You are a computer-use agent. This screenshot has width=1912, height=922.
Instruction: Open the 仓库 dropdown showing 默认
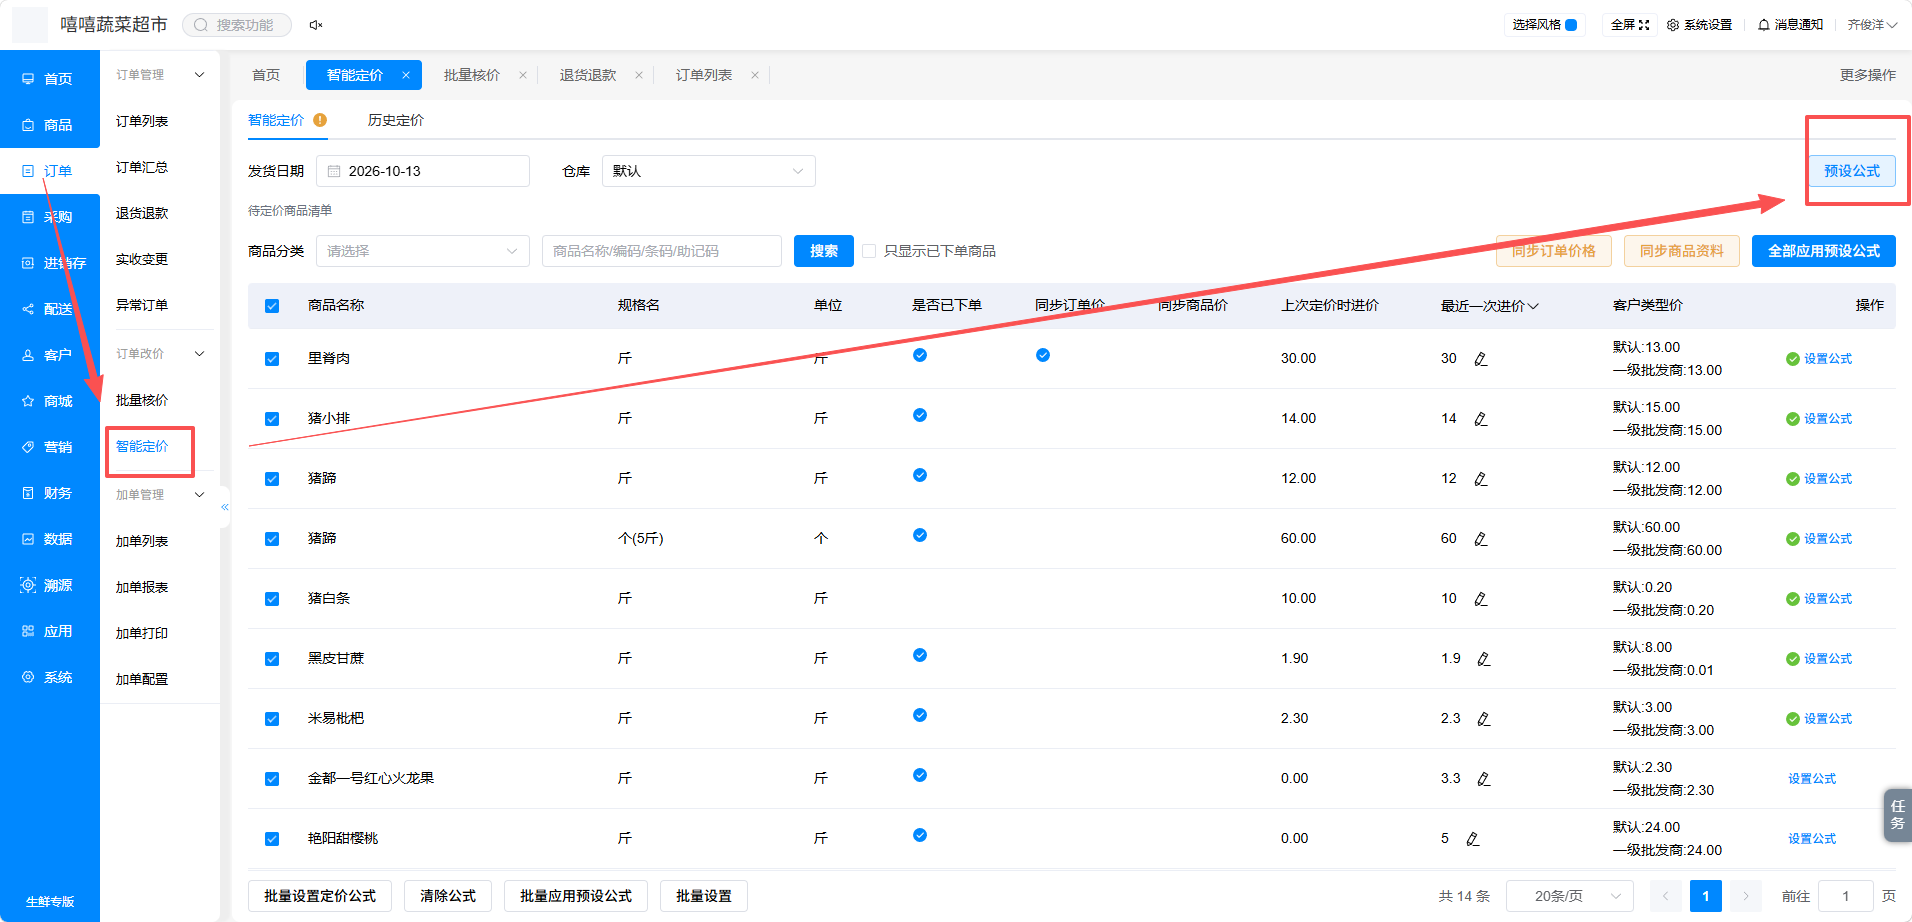[709, 171]
